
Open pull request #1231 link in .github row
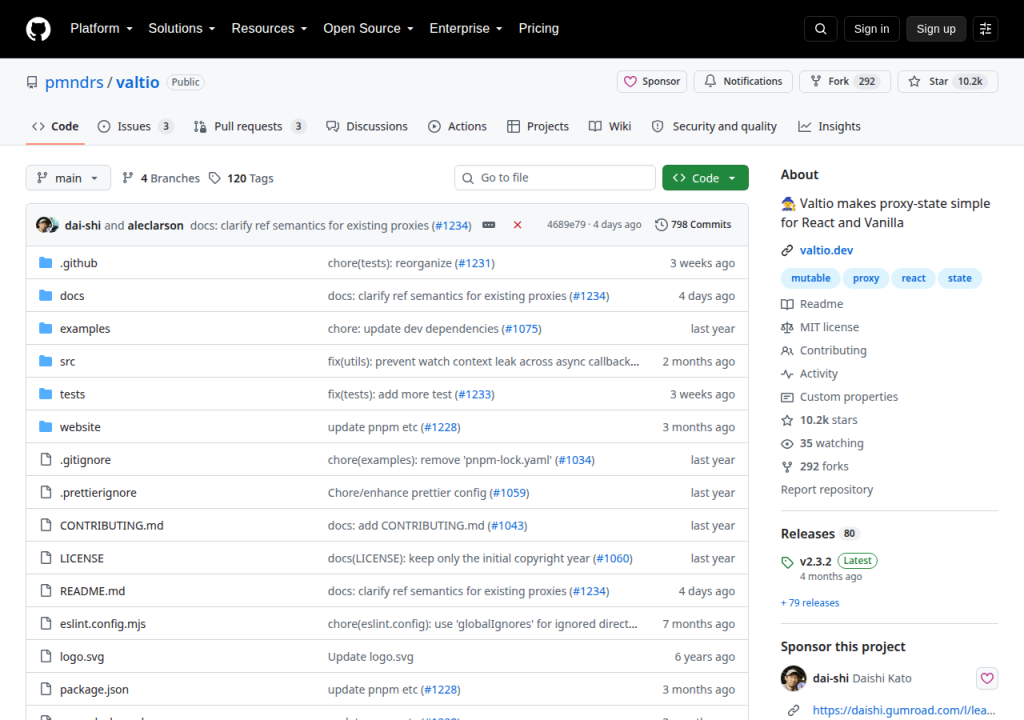coord(474,263)
